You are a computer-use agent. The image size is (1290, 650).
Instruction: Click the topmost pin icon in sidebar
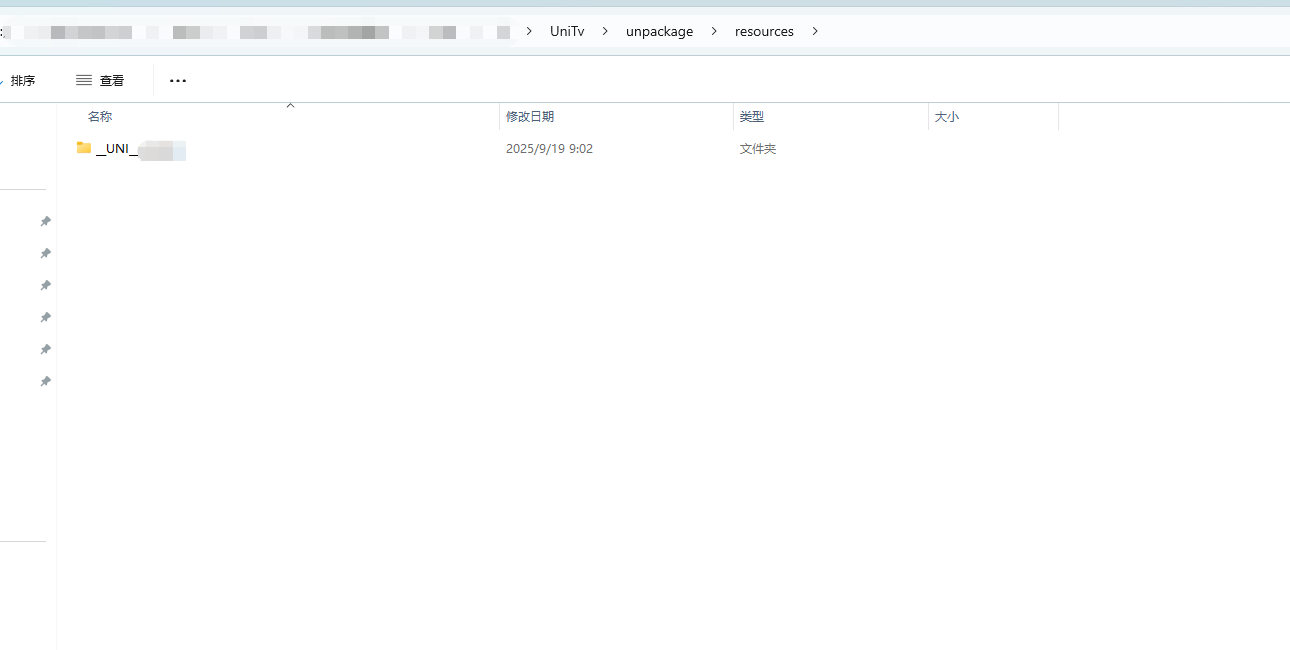pyautogui.click(x=45, y=221)
